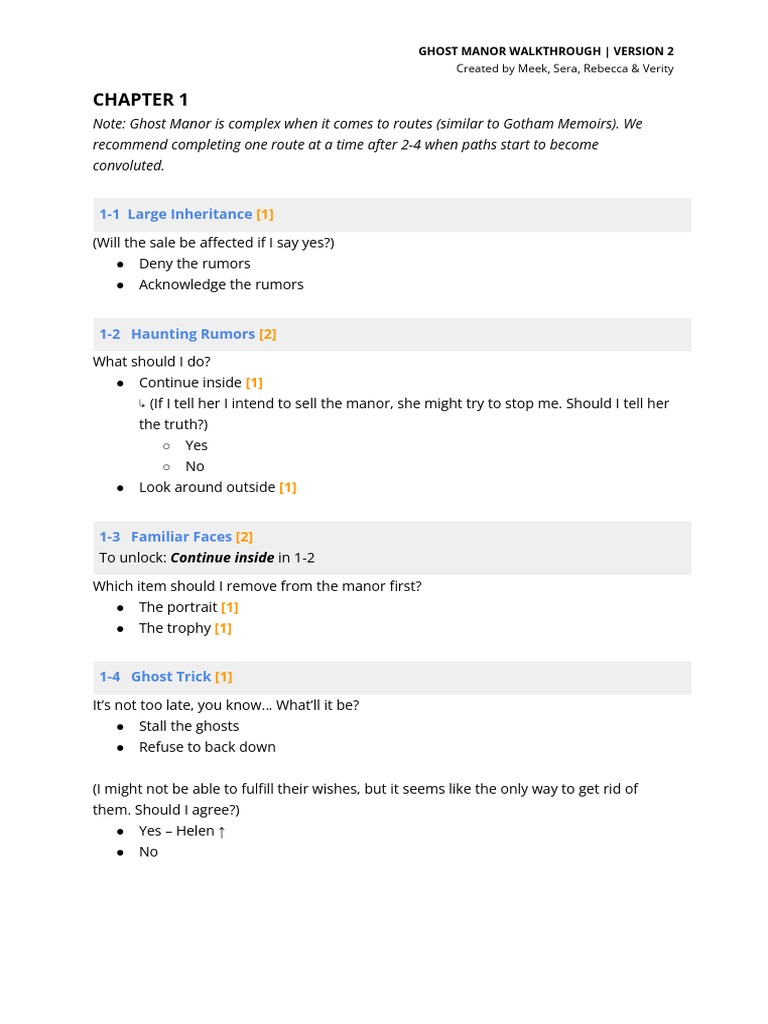Select the "No" sub-option under Continue inside
Viewport: 768px width, 1024px height.
click(194, 467)
